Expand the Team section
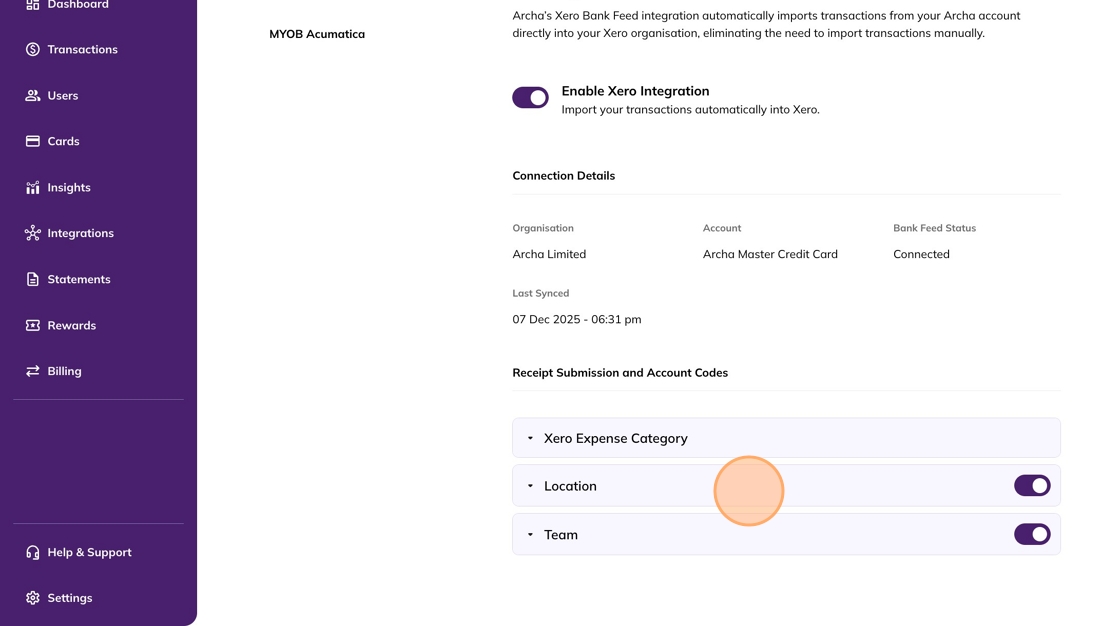The width and height of the screenshot is (1120, 626). coord(530,534)
